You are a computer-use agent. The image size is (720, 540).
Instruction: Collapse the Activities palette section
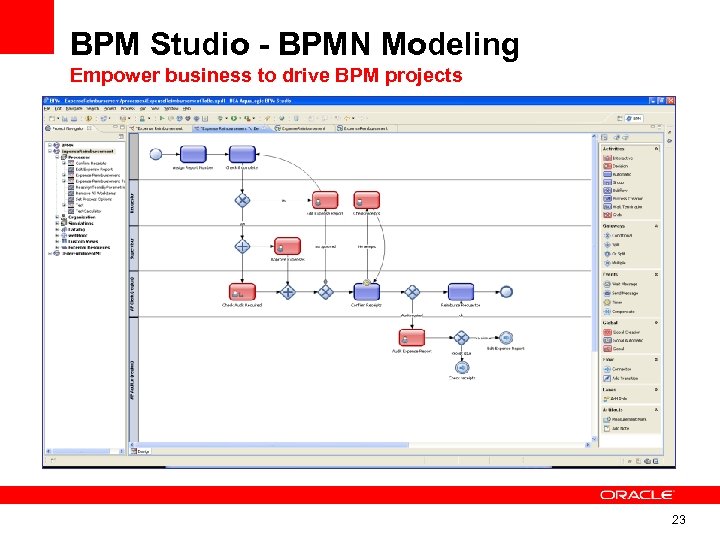click(x=656, y=149)
